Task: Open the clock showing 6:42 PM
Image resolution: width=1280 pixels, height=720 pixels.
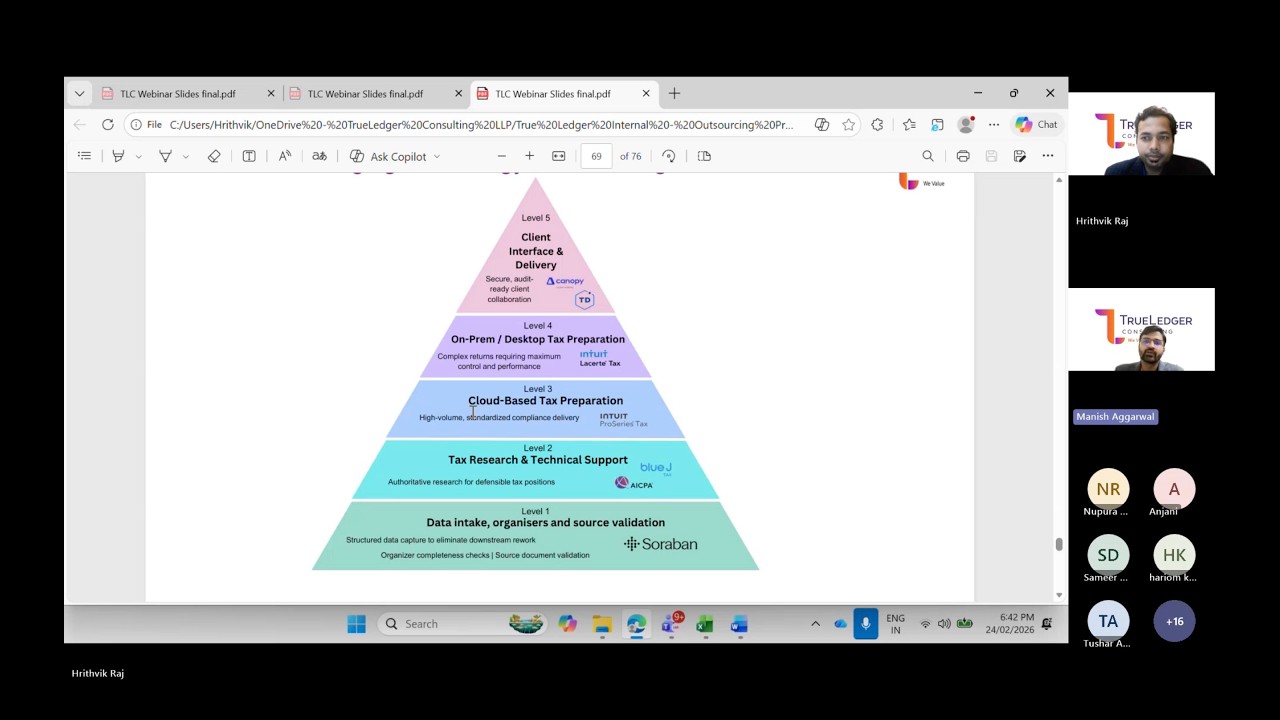Action: [x=1010, y=624]
